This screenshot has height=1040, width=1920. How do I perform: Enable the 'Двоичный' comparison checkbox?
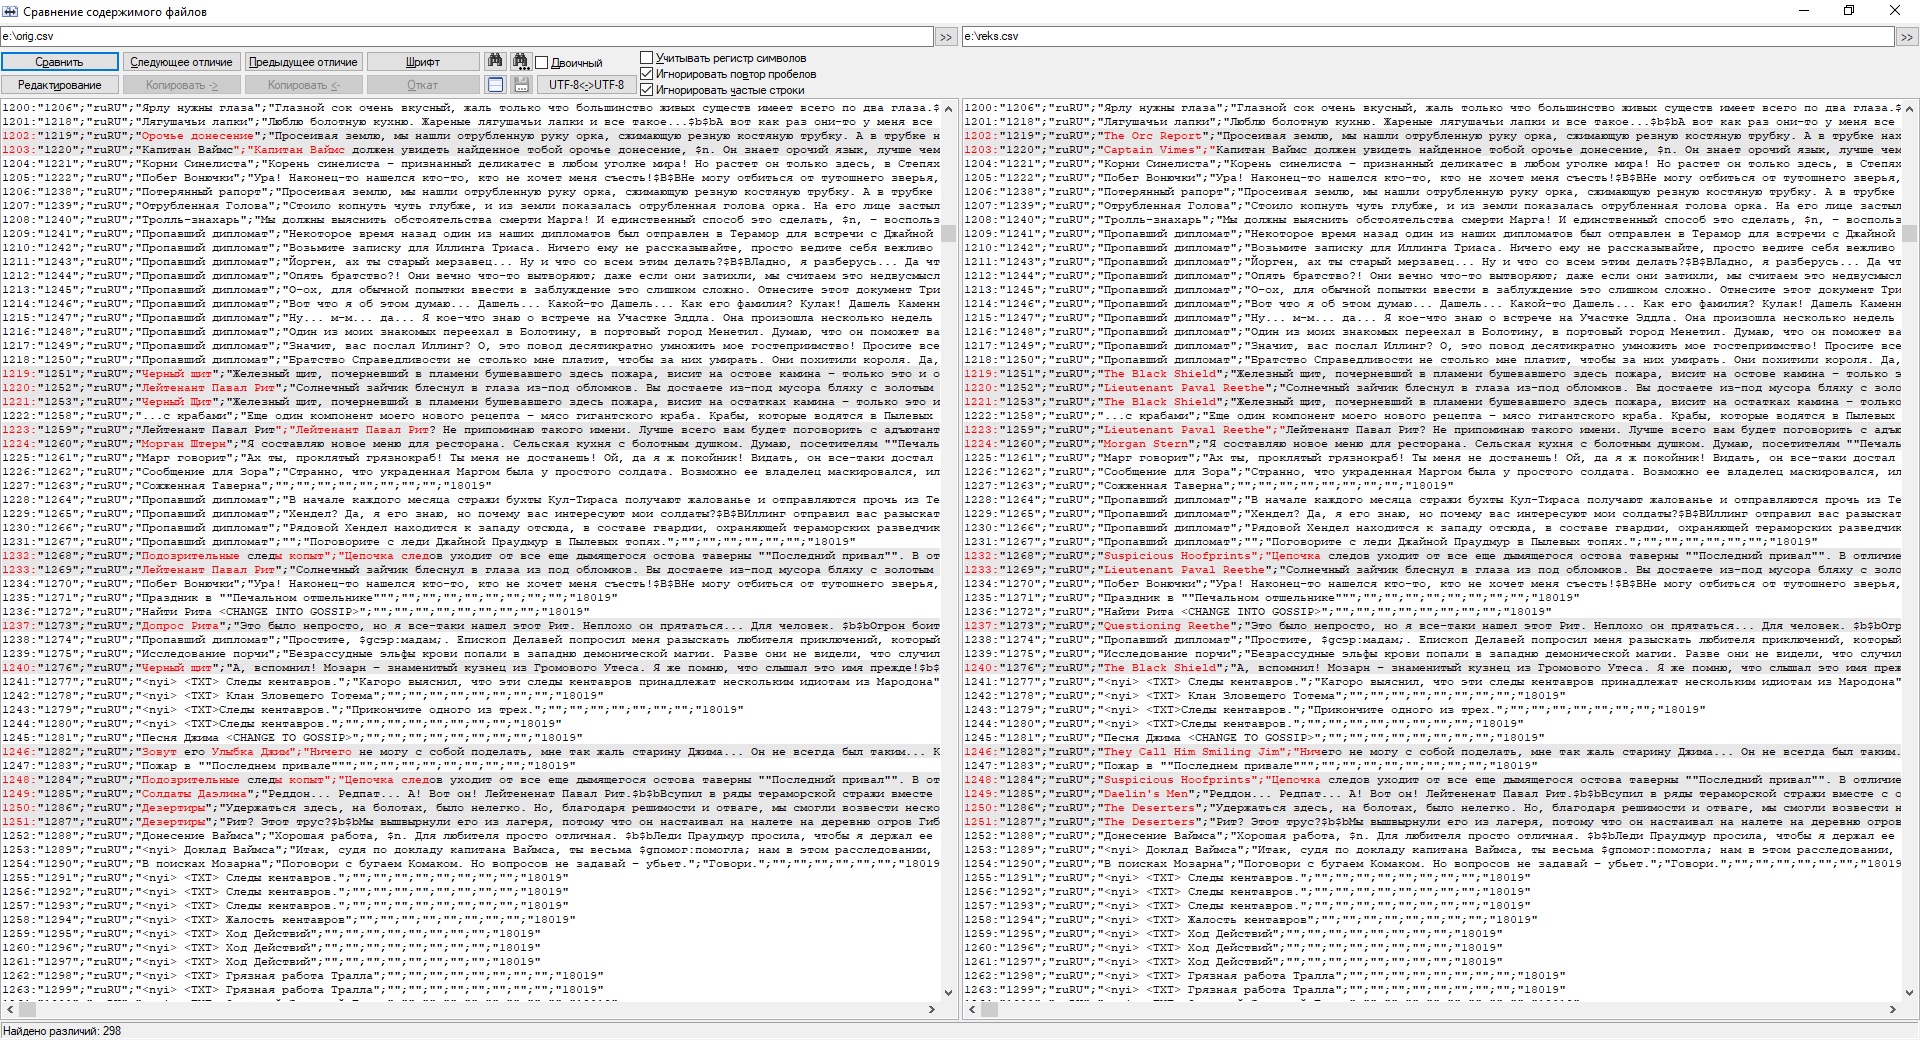coord(542,62)
